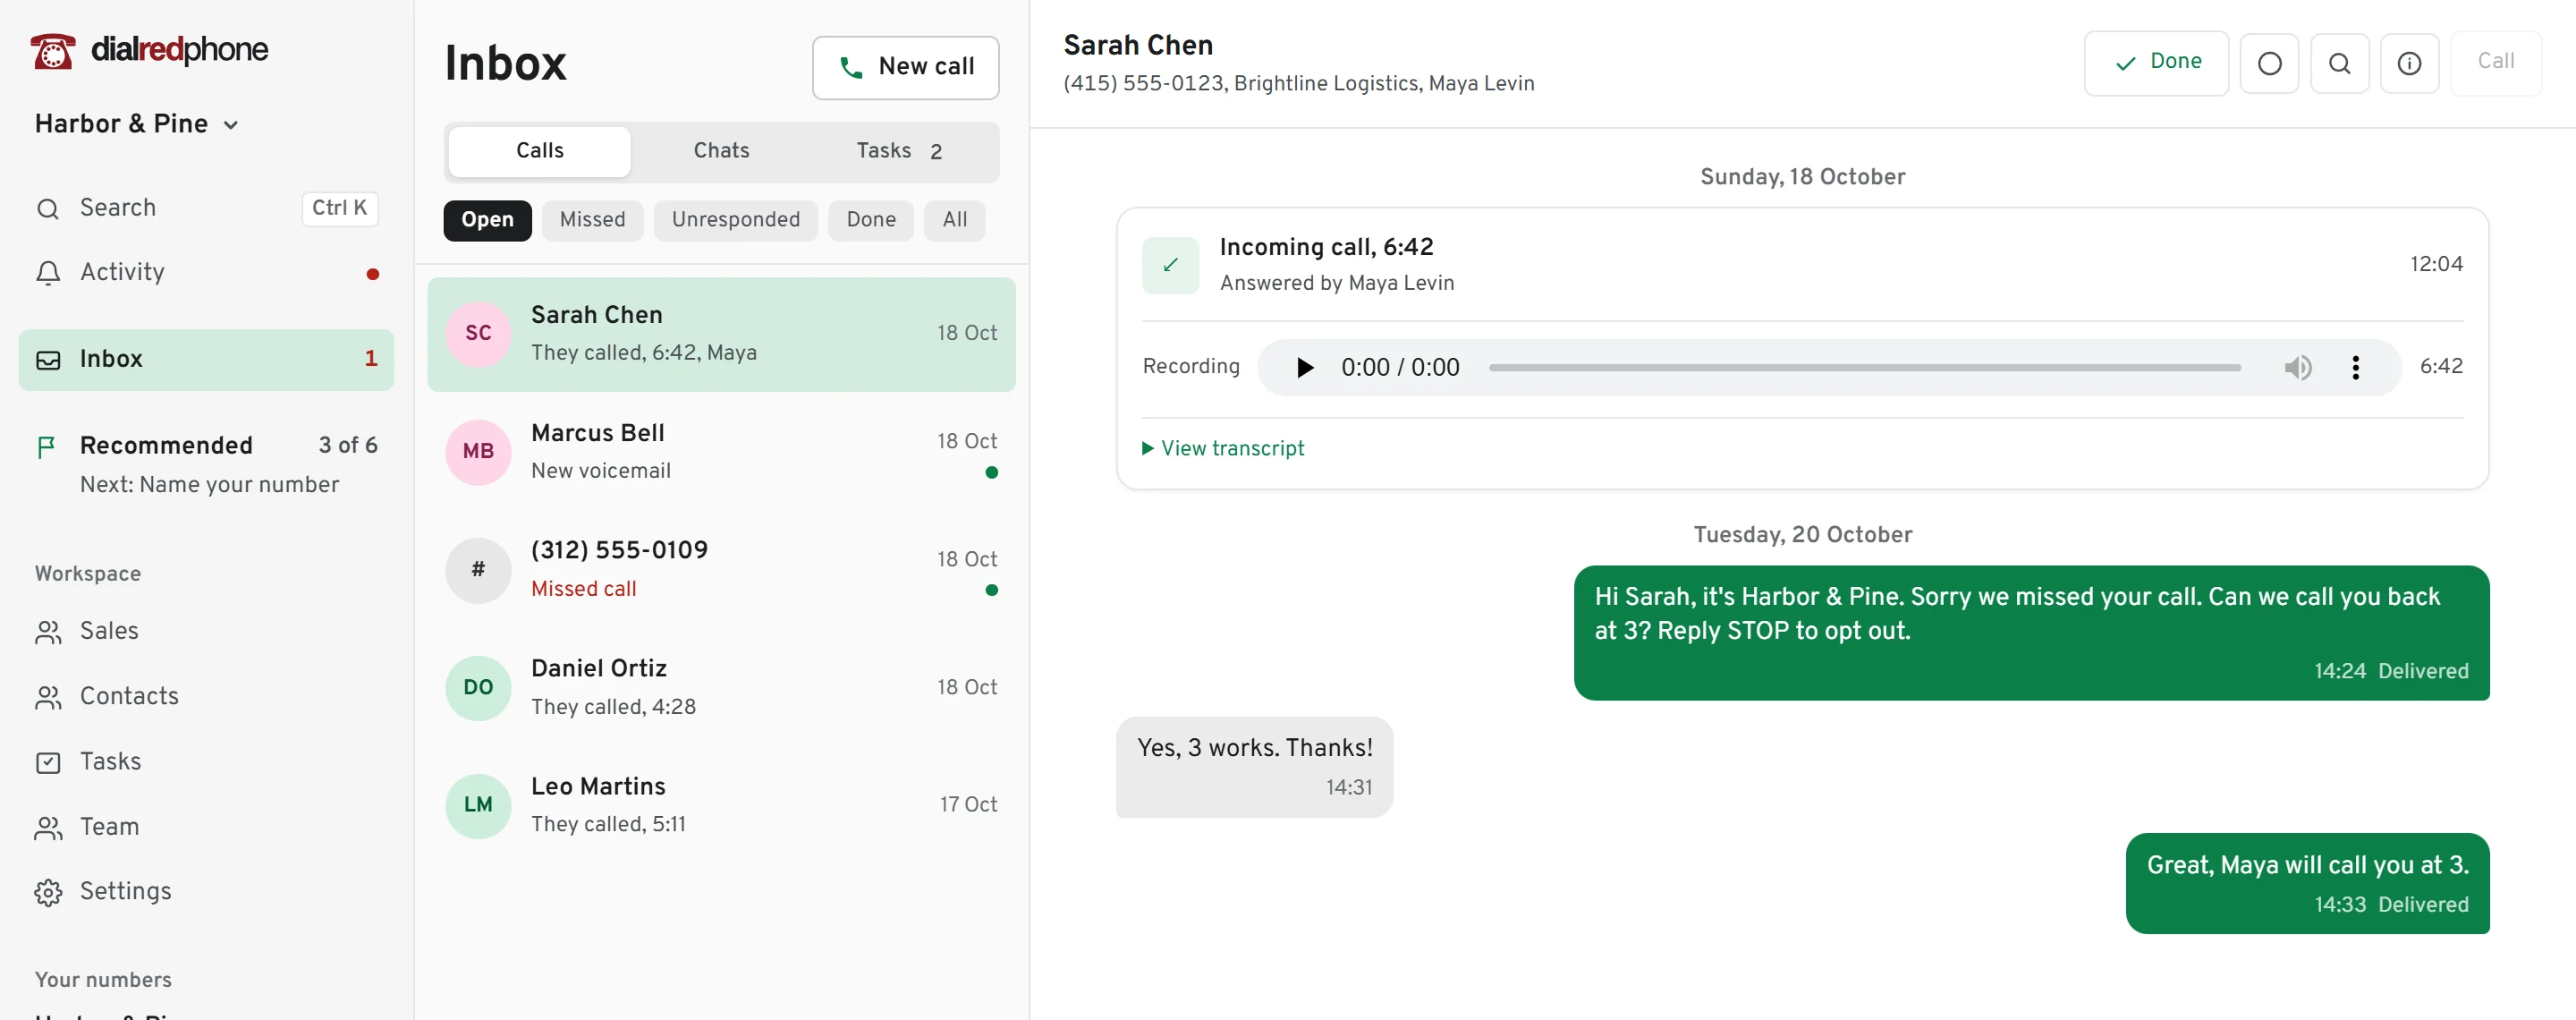The width and height of the screenshot is (2576, 1020).
Task: Open the Activity bell item
Action: pyautogui.click(x=207, y=272)
